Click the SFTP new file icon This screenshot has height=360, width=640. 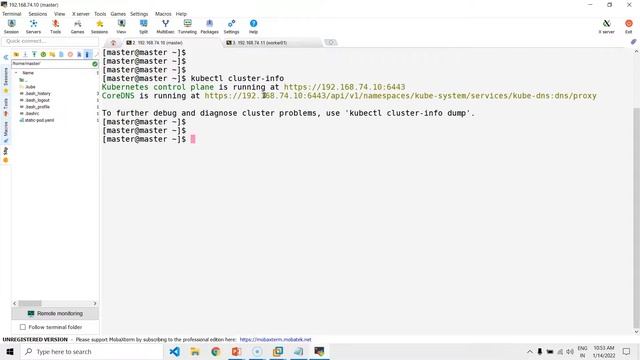(x=61, y=54)
